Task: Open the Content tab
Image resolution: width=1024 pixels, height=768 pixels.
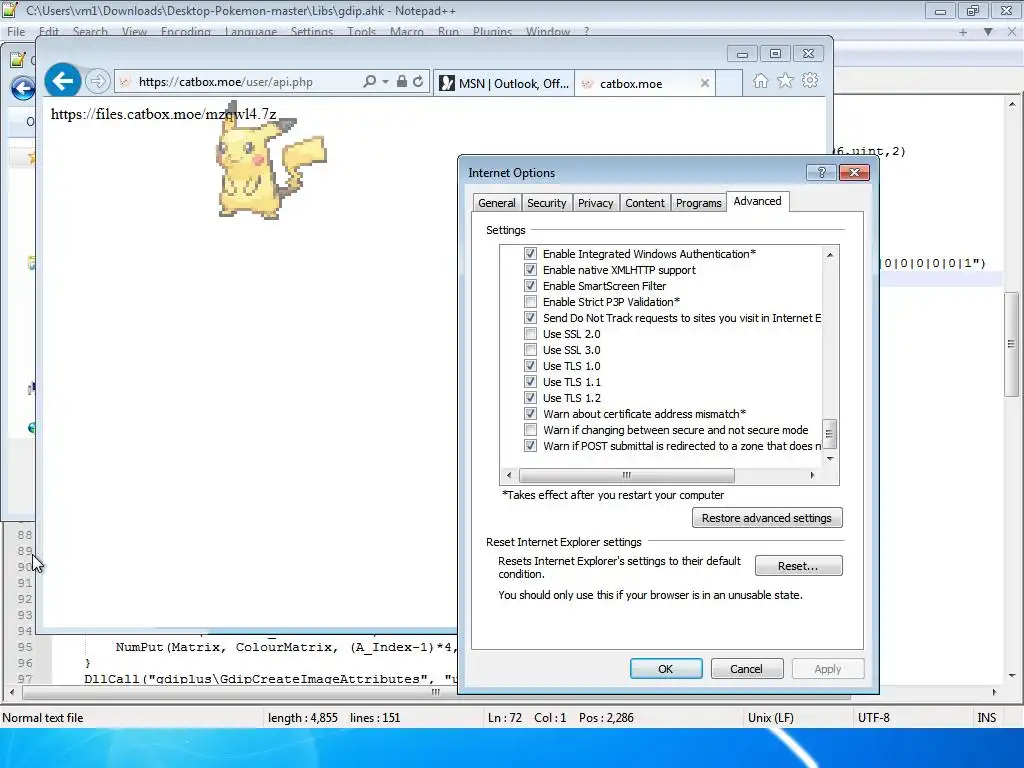Action: tap(645, 203)
